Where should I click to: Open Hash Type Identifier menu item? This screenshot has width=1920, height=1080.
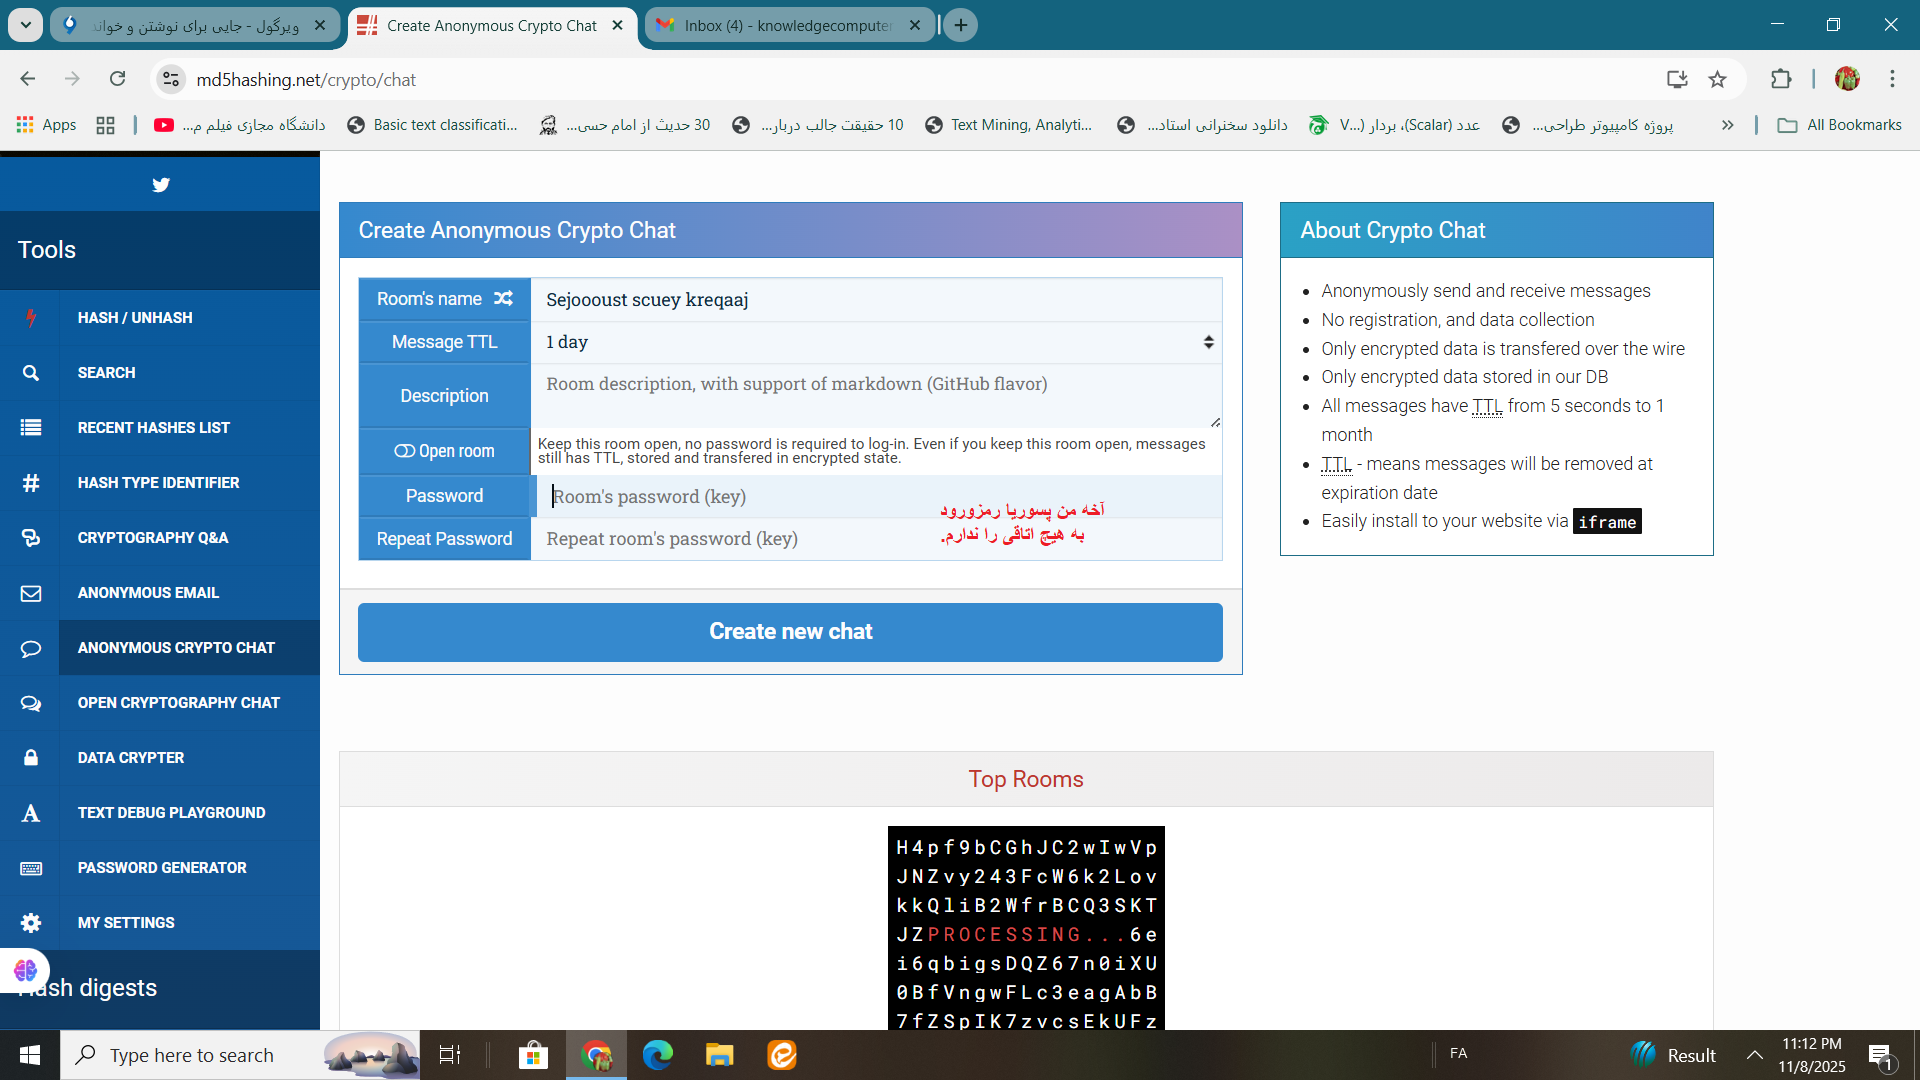[x=158, y=483]
